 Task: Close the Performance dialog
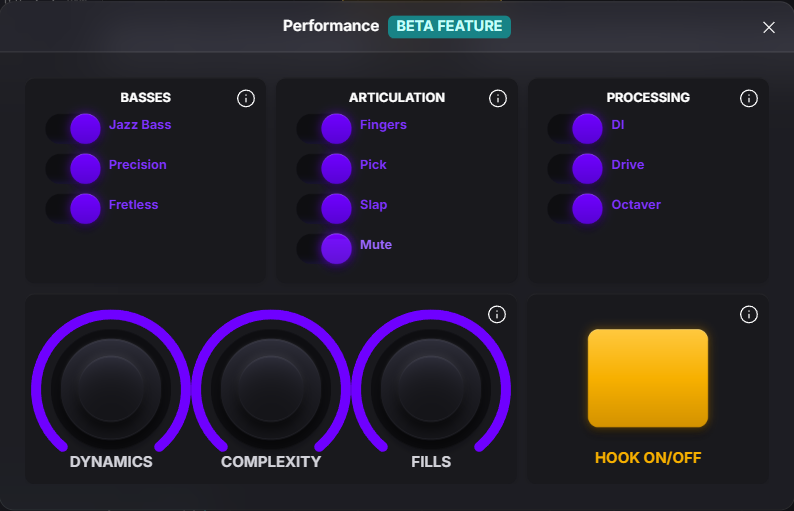(x=769, y=27)
